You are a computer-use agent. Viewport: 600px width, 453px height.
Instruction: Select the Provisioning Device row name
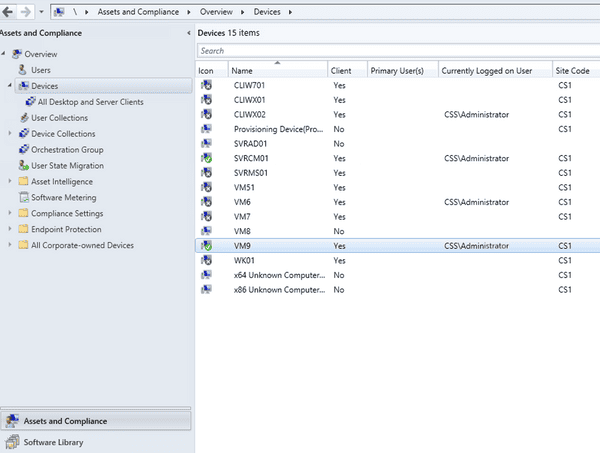pyautogui.click(x=279, y=129)
